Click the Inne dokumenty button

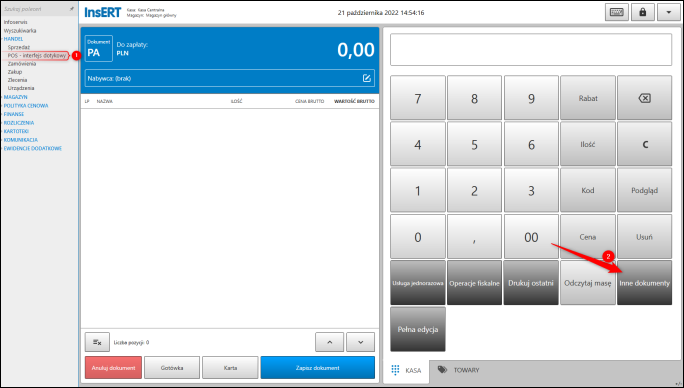coord(644,283)
